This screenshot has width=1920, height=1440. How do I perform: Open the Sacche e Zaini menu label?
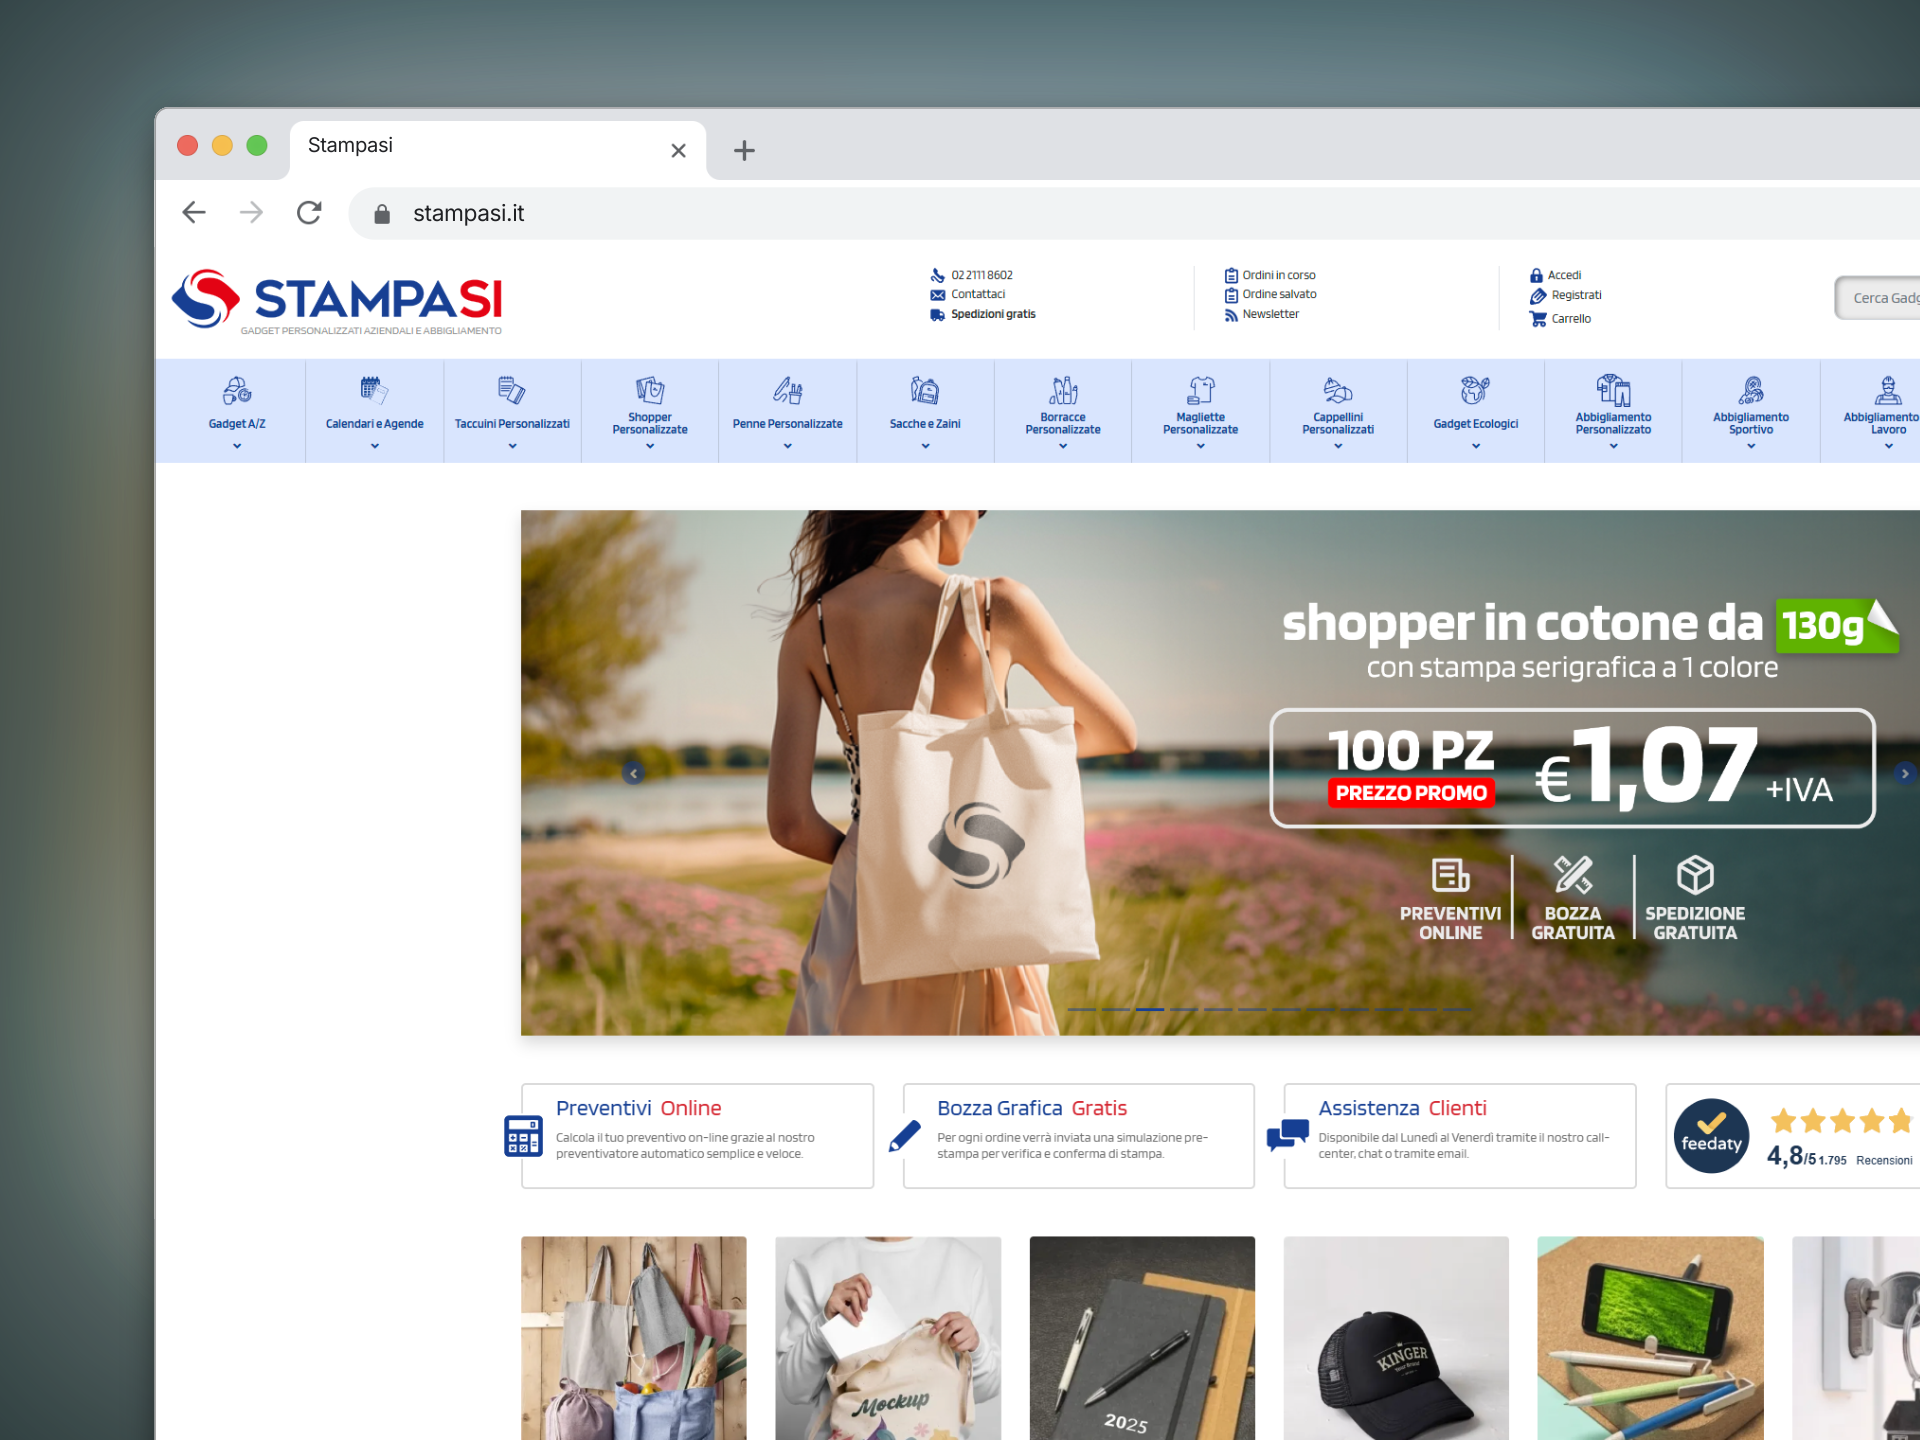[x=925, y=424]
